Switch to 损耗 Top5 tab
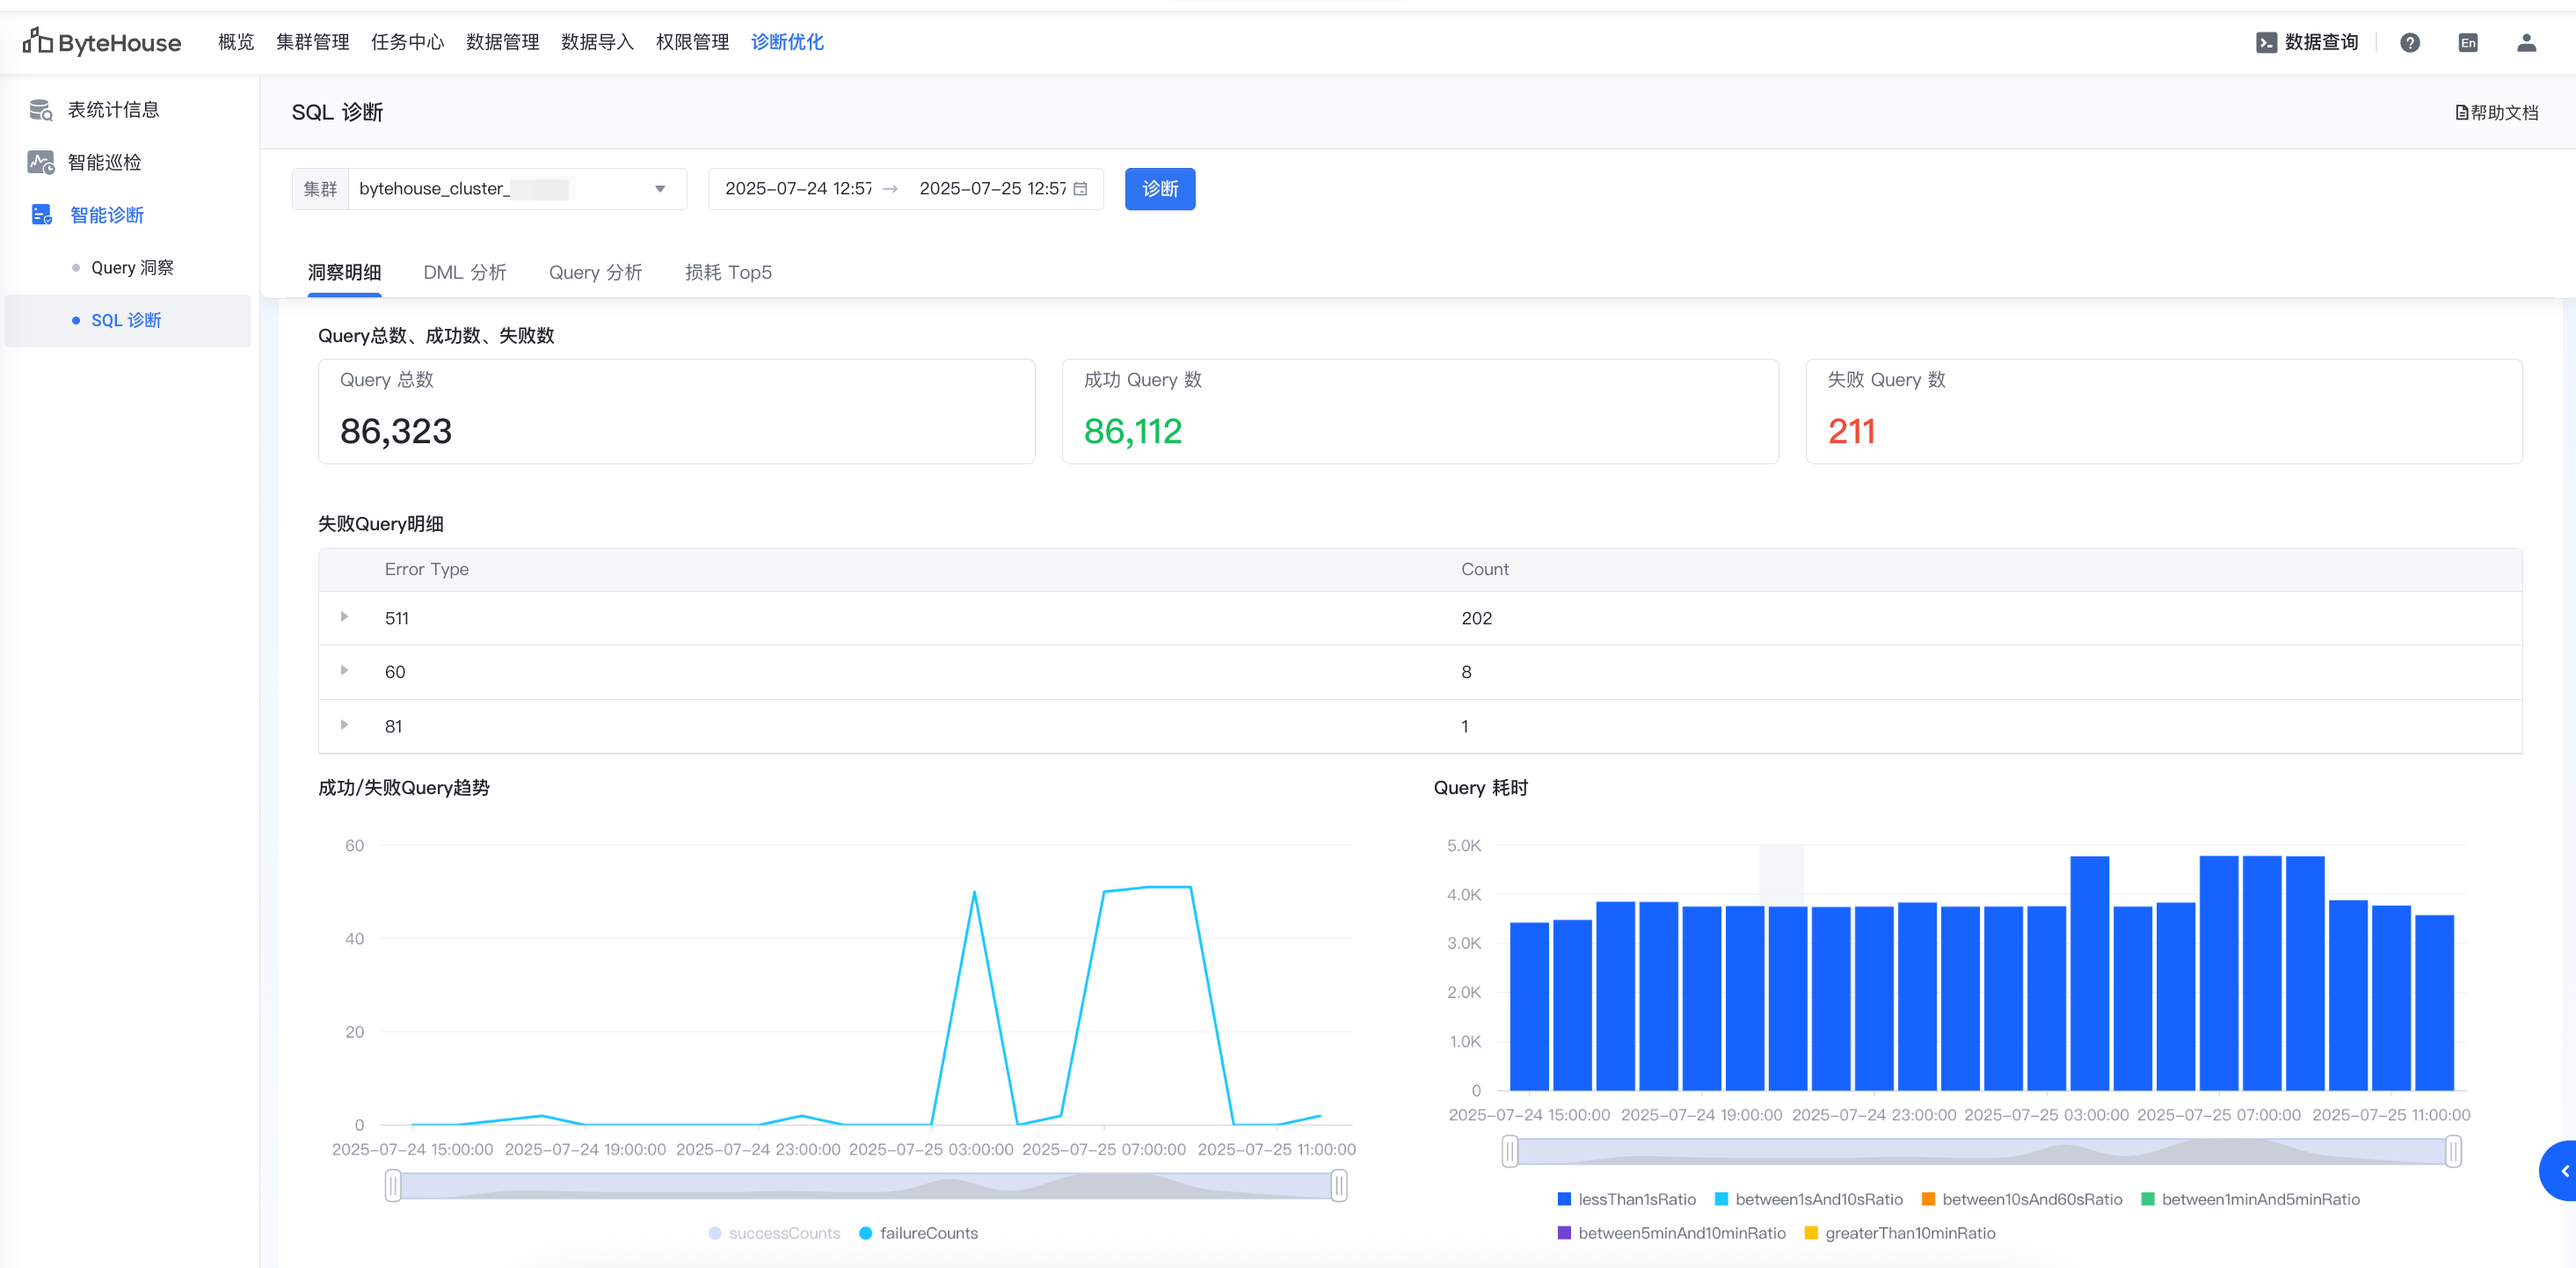This screenshot has height=1268, width=2576. click(x=727, y=272)
